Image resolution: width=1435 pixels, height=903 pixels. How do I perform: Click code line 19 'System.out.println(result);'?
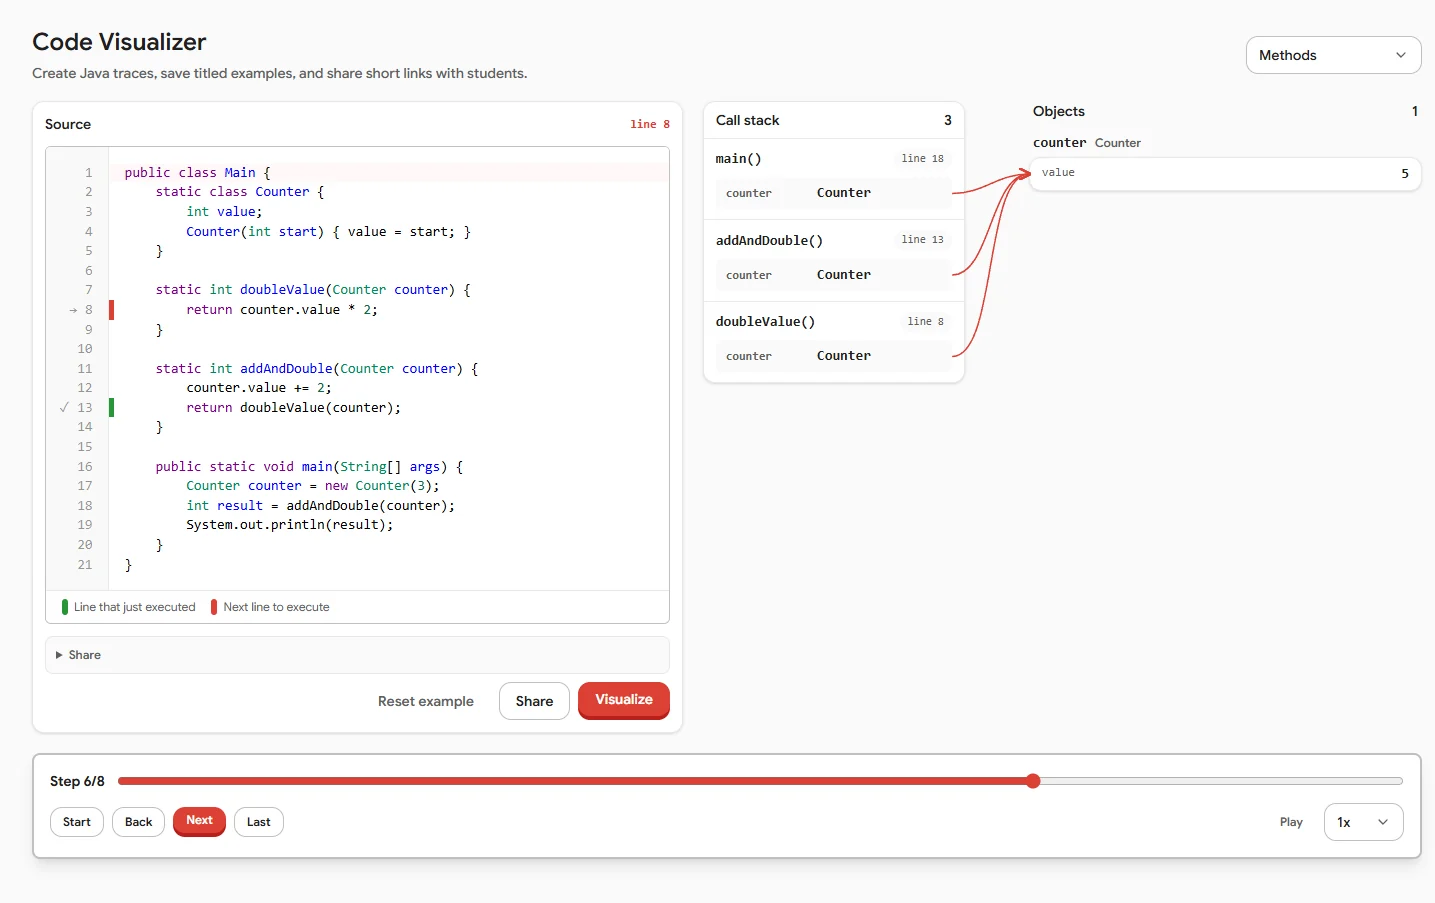click(290, 525)
